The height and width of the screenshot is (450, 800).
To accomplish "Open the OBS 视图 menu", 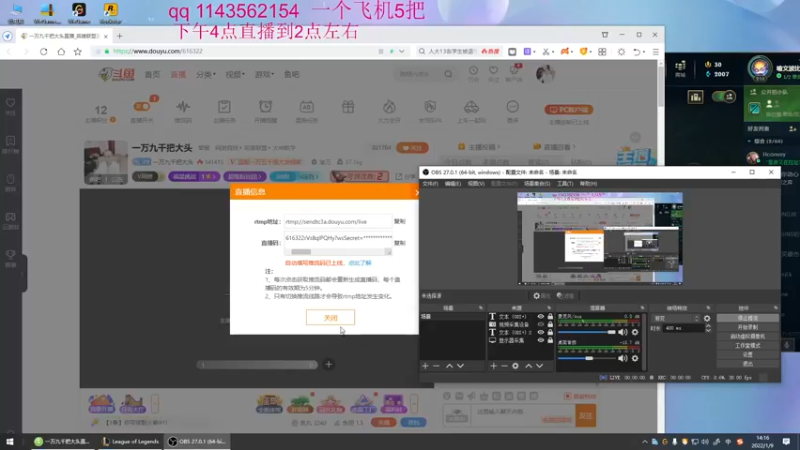I will [476, 184].
